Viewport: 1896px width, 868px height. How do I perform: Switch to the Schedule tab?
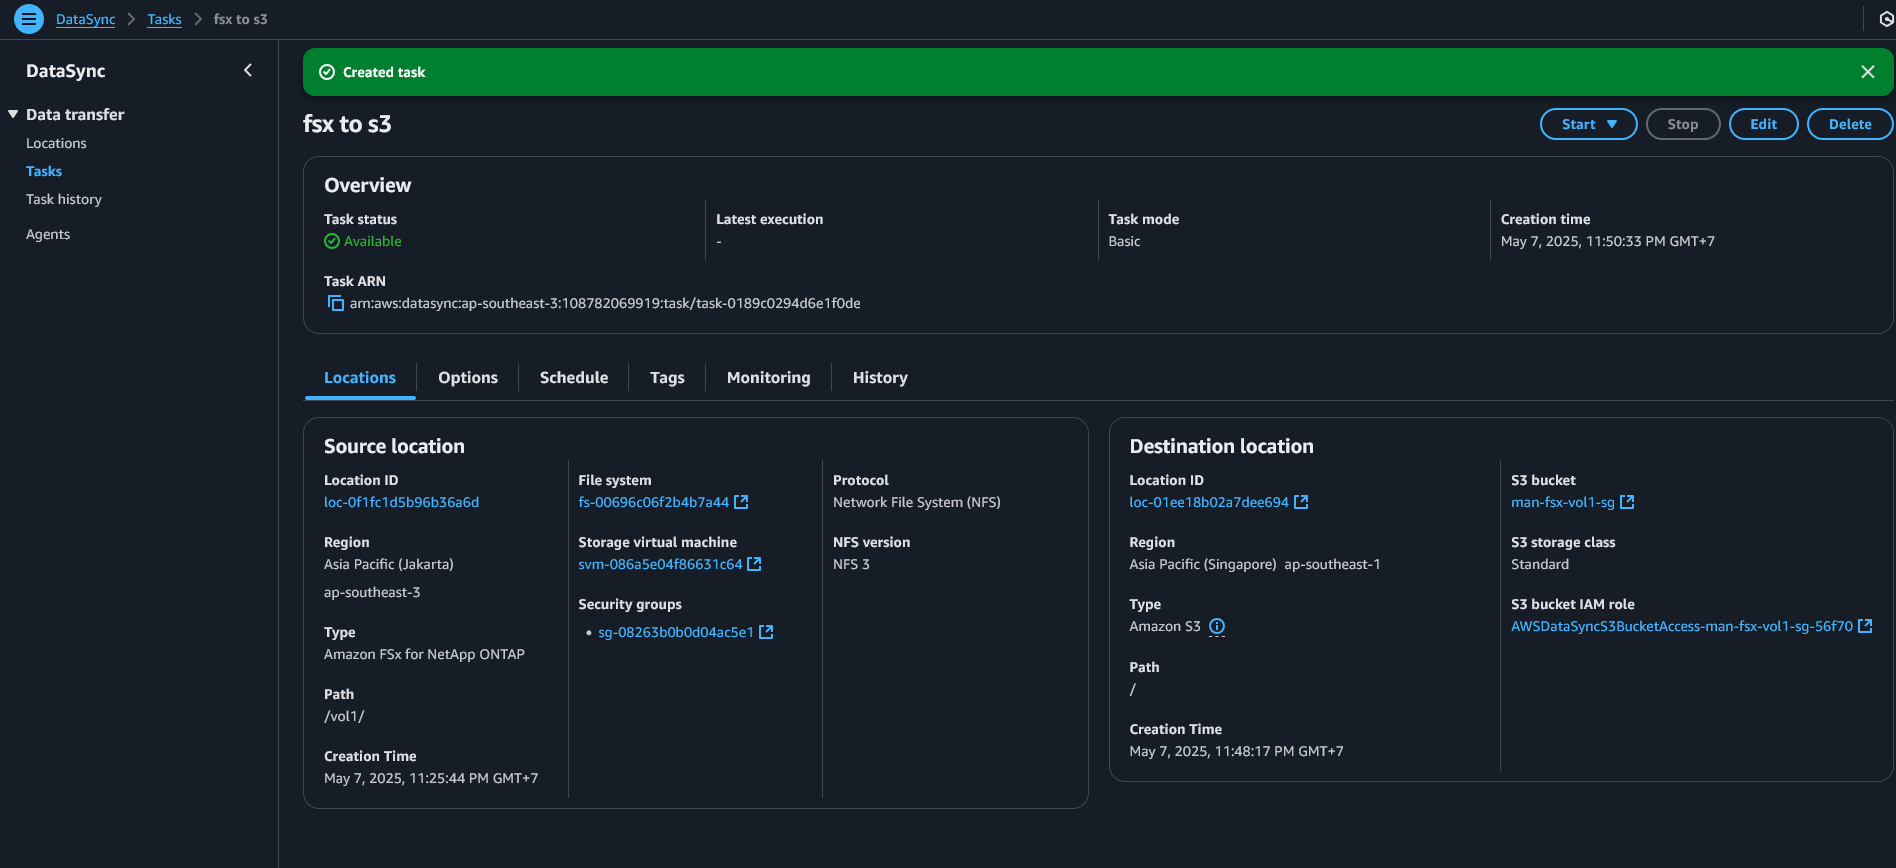574,377
